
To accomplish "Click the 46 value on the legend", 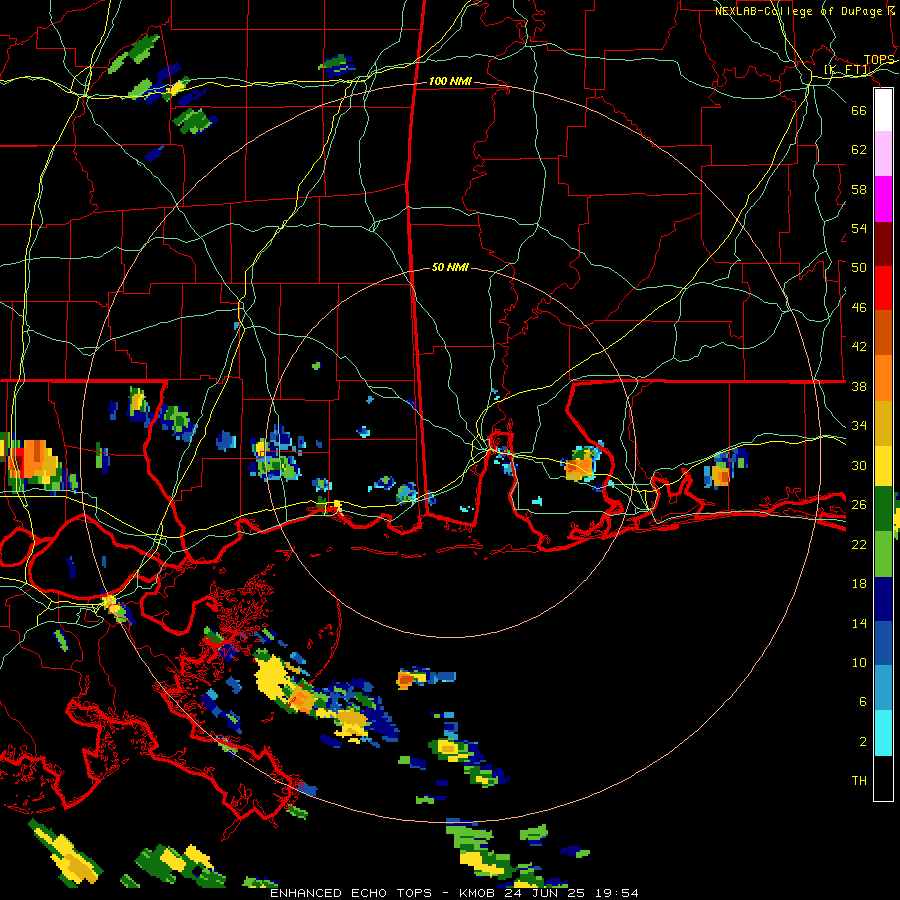I will point(859,308).
